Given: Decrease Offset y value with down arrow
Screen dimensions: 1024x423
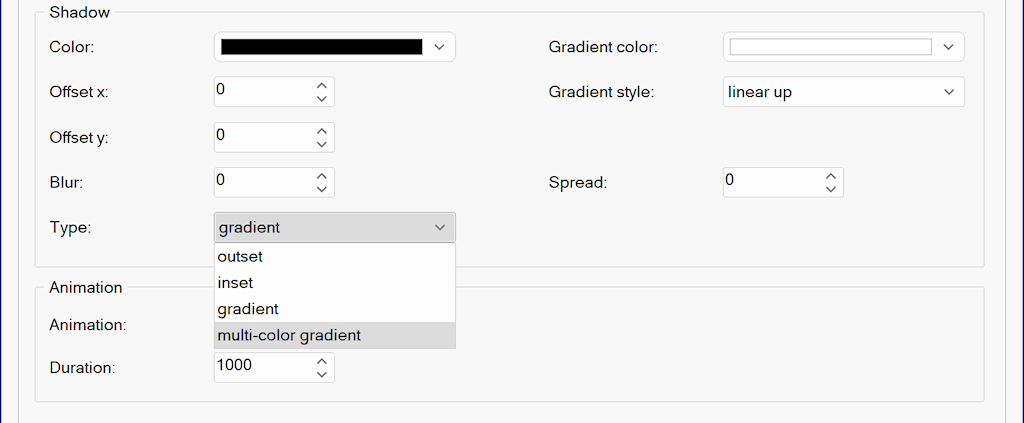Looking at the screenshot, I should [321, 144].
